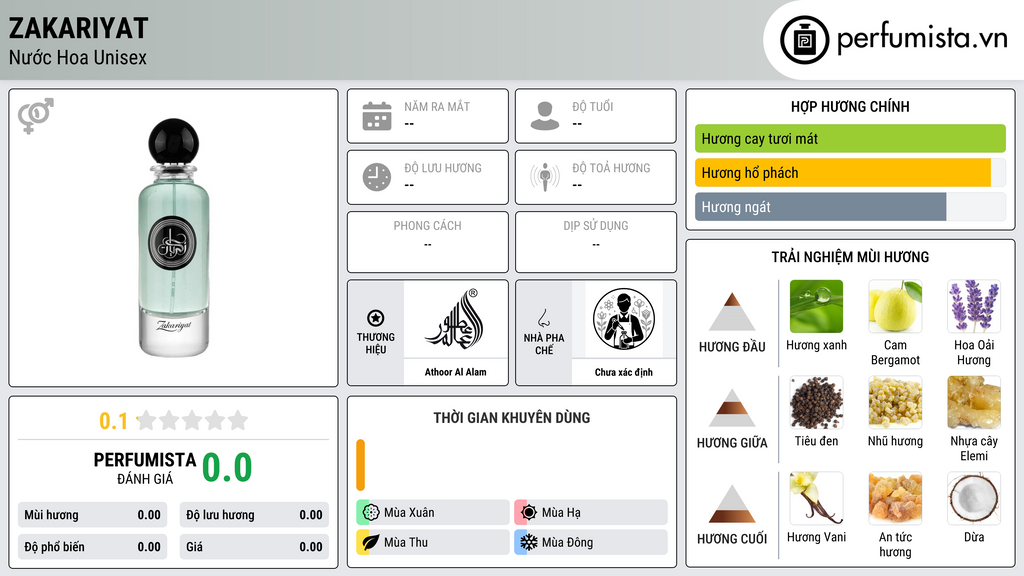Click the Hương giữa pyramid icon
The width and height of the screenshot is (1024, 576).
732,408
